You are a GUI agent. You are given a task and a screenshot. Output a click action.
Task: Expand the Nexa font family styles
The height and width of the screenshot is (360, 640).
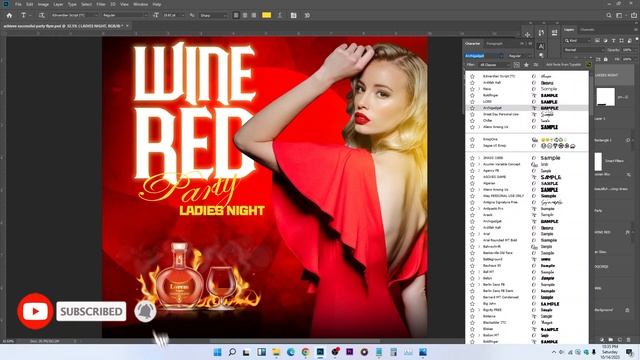(x=479, y=89)
